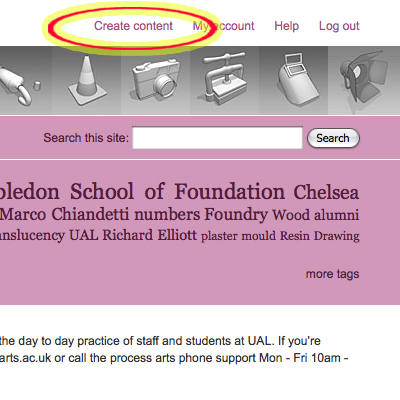Open the Help link
This screenshot has height=400, width=400.
pos(286,26)
